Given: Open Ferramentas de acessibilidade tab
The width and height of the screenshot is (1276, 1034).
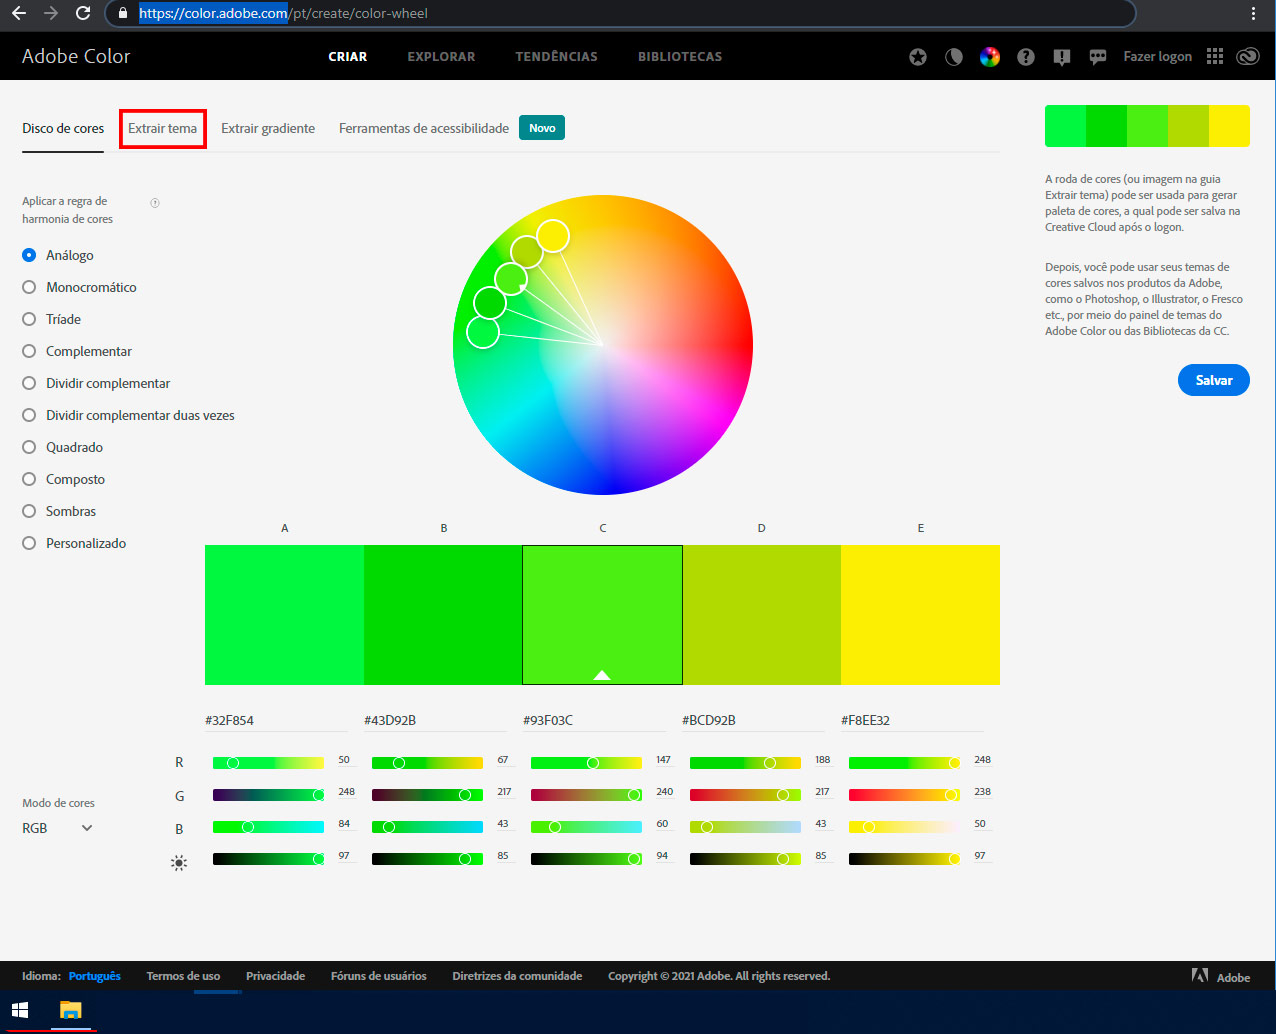Looking at the screenshot, I should pyautogui.click(x=424, y=128).
